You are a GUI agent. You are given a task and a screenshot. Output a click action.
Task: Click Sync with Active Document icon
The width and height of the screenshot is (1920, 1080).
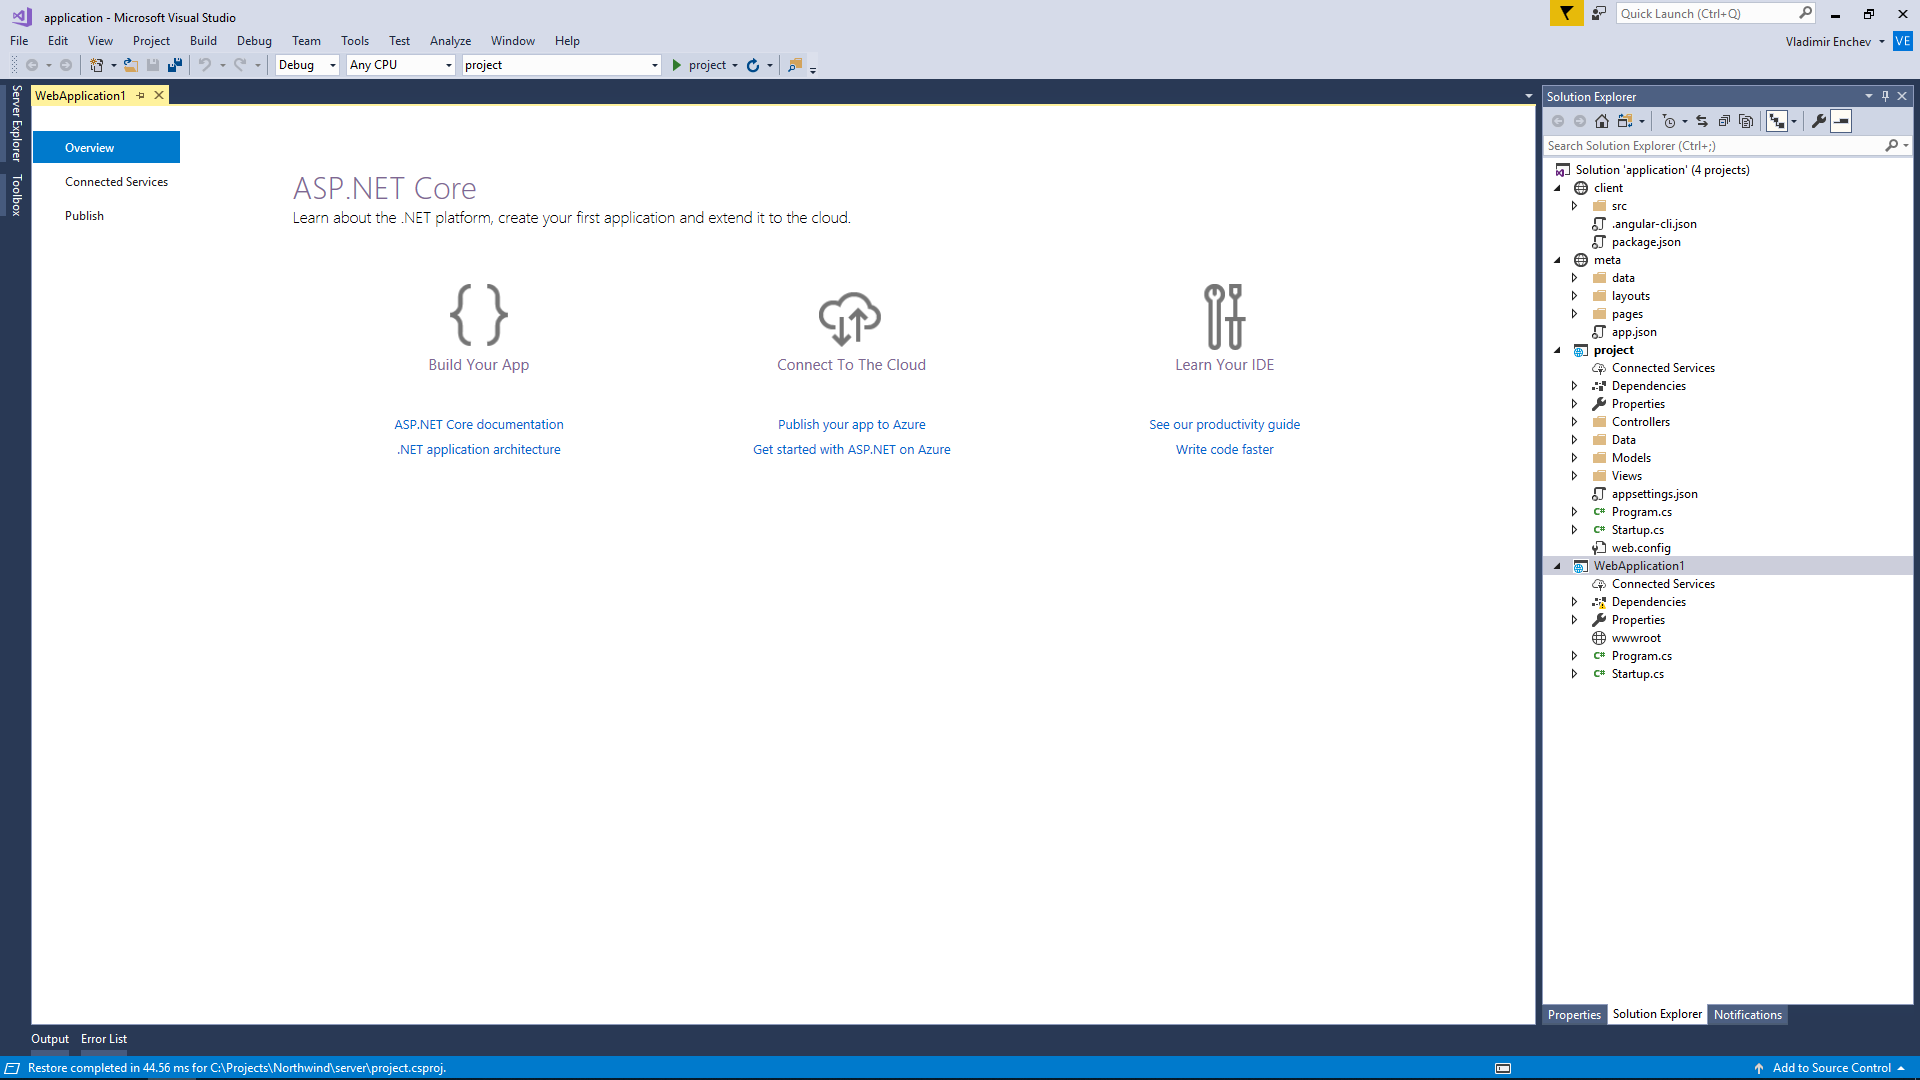[x=1702, y=121]
